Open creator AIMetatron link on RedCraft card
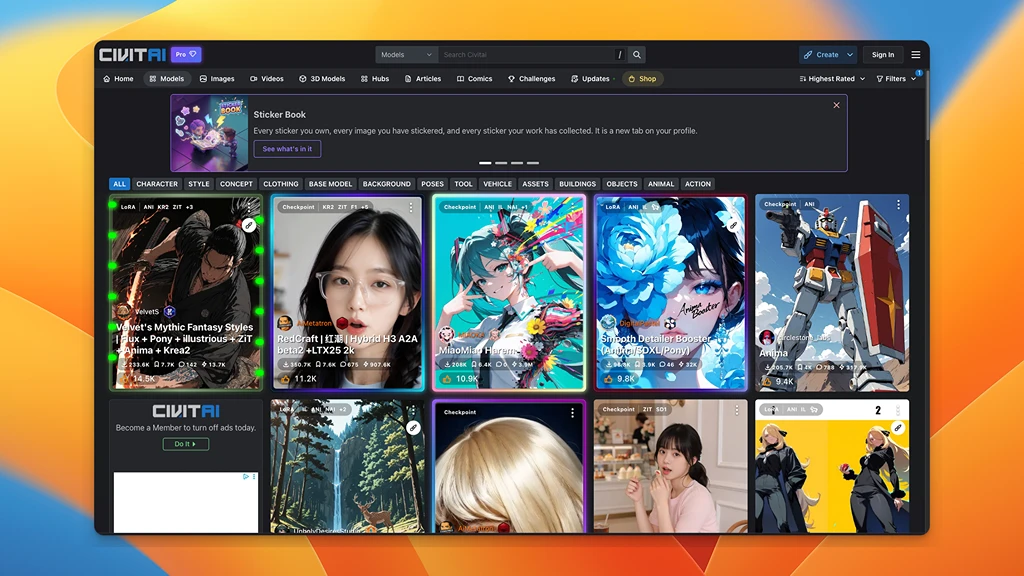The image size is (1024, 576). tap(314, 323)
